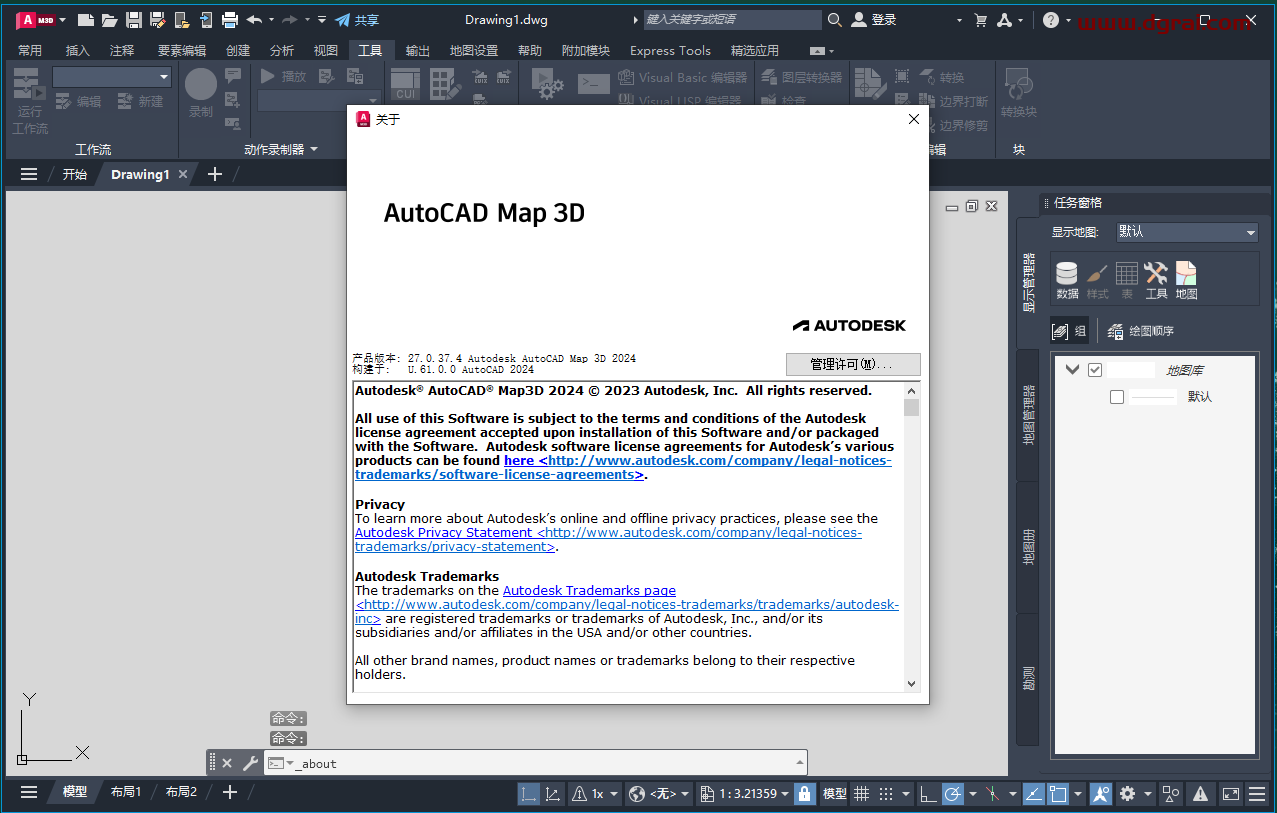The width and height of the screenshot is (1277, 813).
Task: Open the 1:3.21359 scale dropdown
Action: 745,794
